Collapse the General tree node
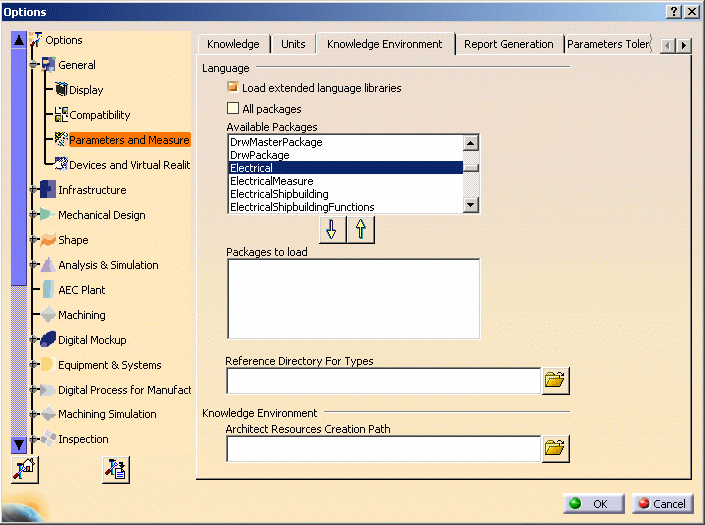Screen dimensions: 705x525 tap(33, 65)
